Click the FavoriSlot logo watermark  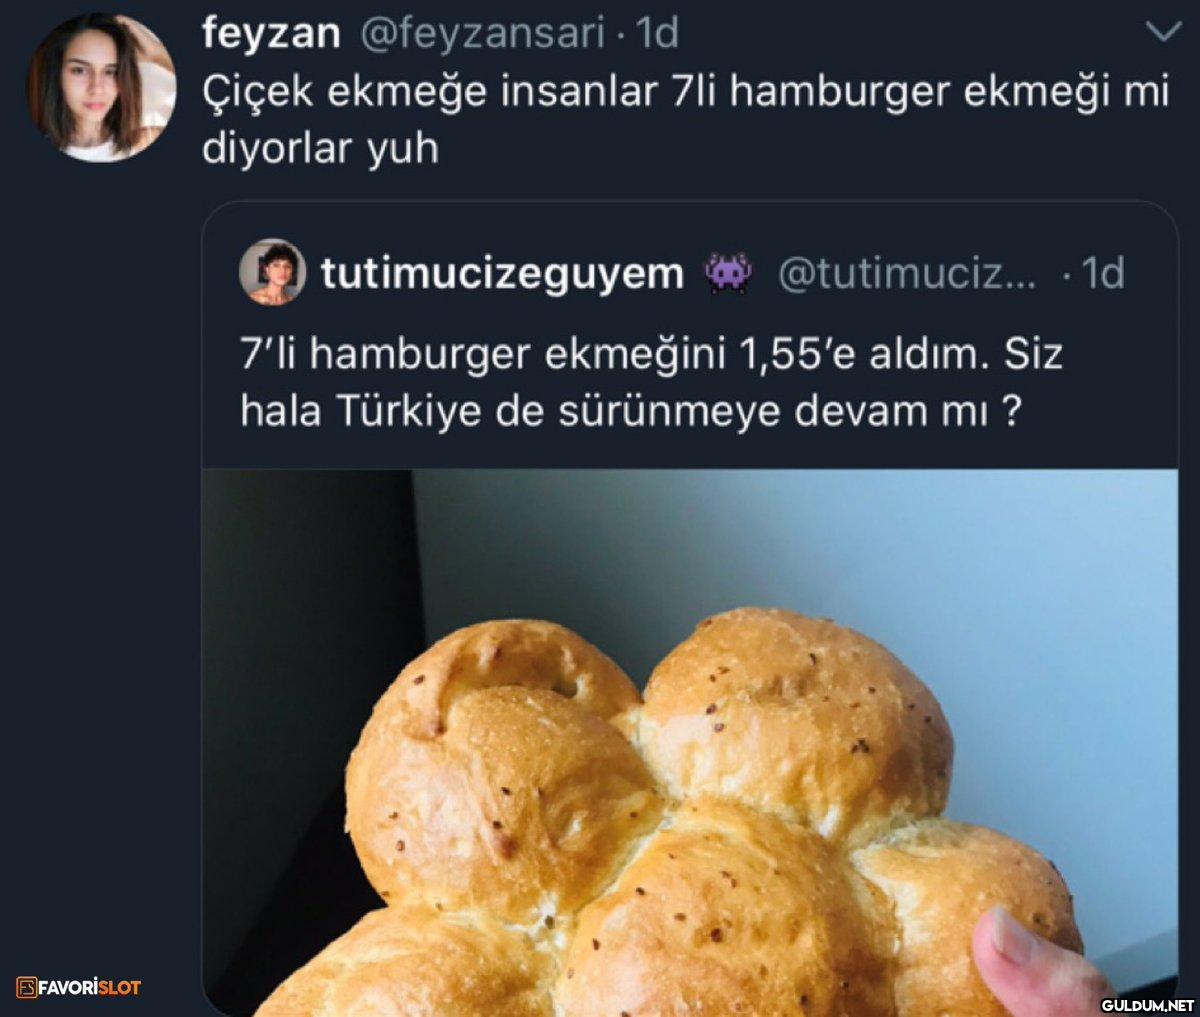click(x=79, y=988)
